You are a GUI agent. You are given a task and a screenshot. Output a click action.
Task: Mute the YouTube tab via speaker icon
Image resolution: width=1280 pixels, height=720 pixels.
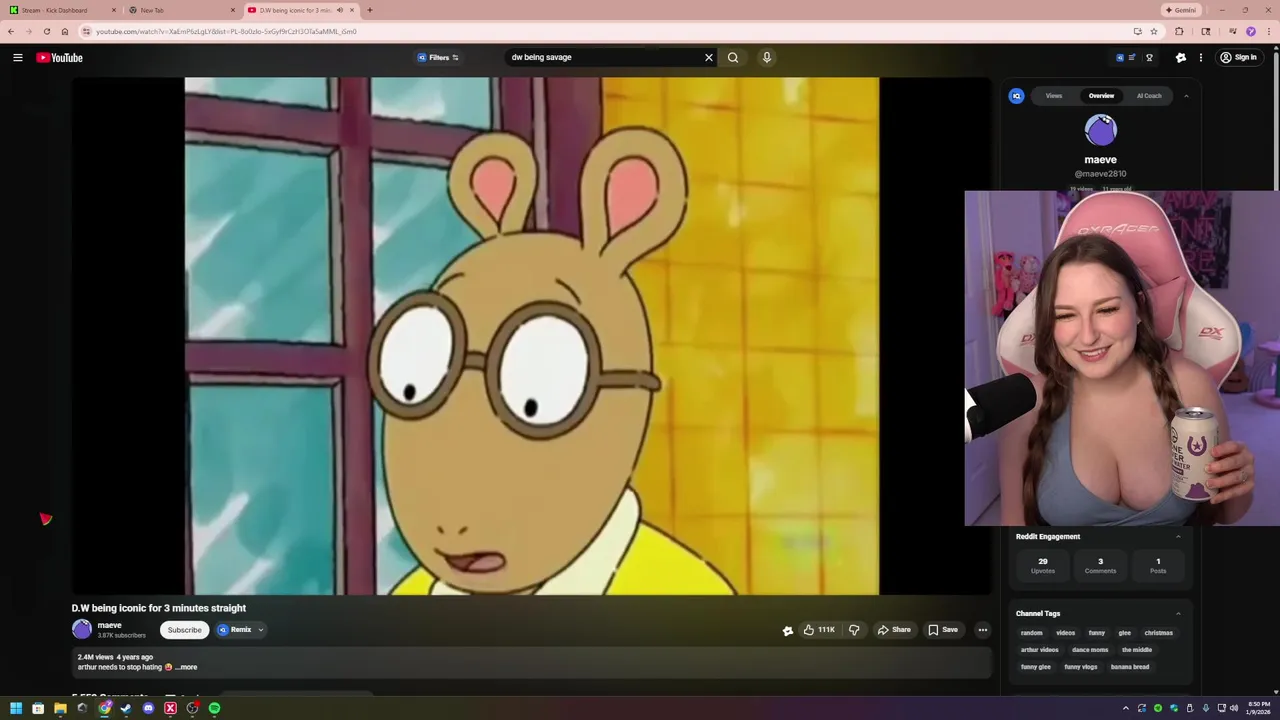pos(340,10)
